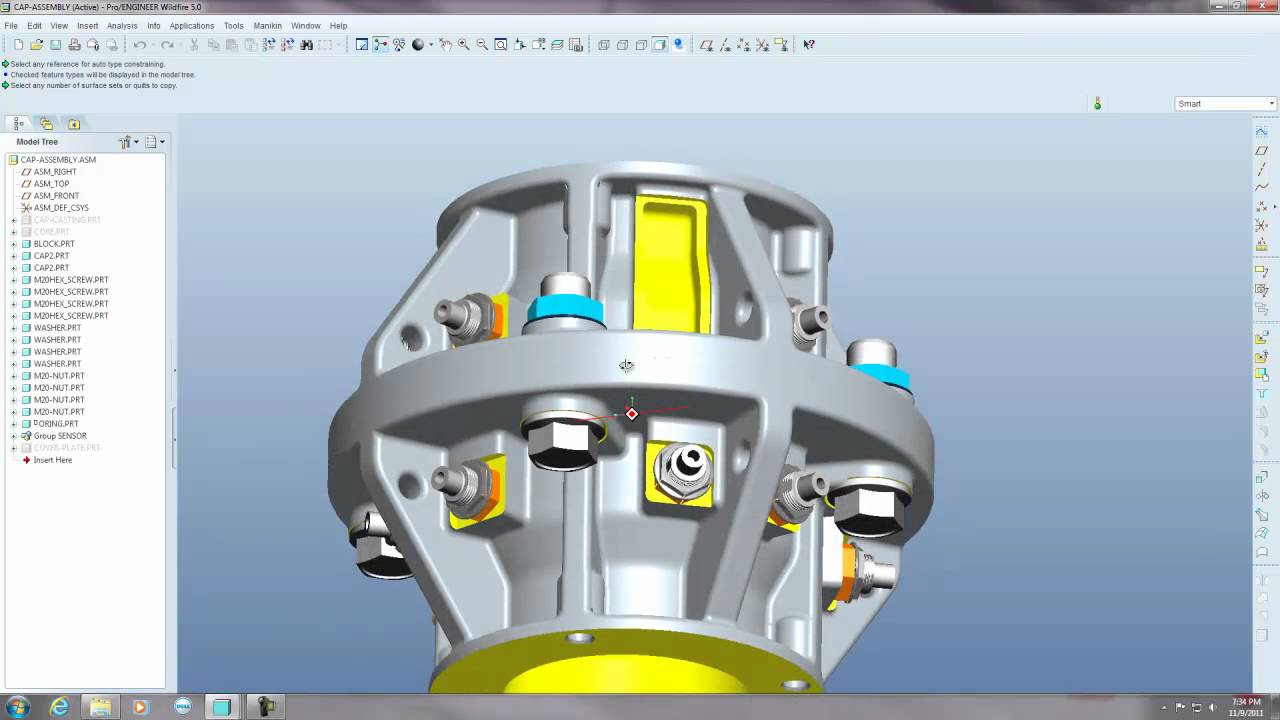Select the ASM_FRONT datum plane
Screen dimensions: 1280x720
tap(56, 196)
